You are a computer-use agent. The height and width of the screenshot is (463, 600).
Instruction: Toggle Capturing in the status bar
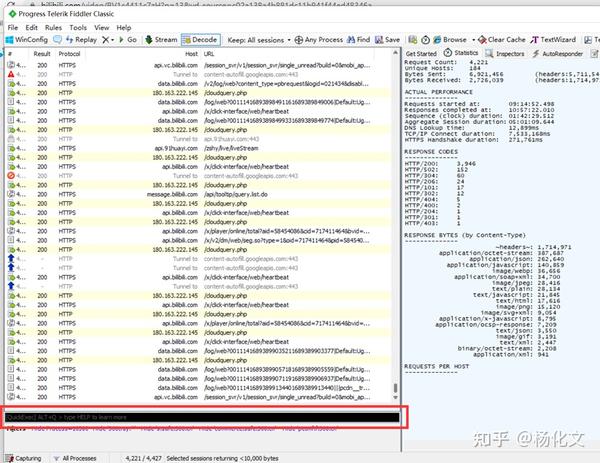(24, 458)
